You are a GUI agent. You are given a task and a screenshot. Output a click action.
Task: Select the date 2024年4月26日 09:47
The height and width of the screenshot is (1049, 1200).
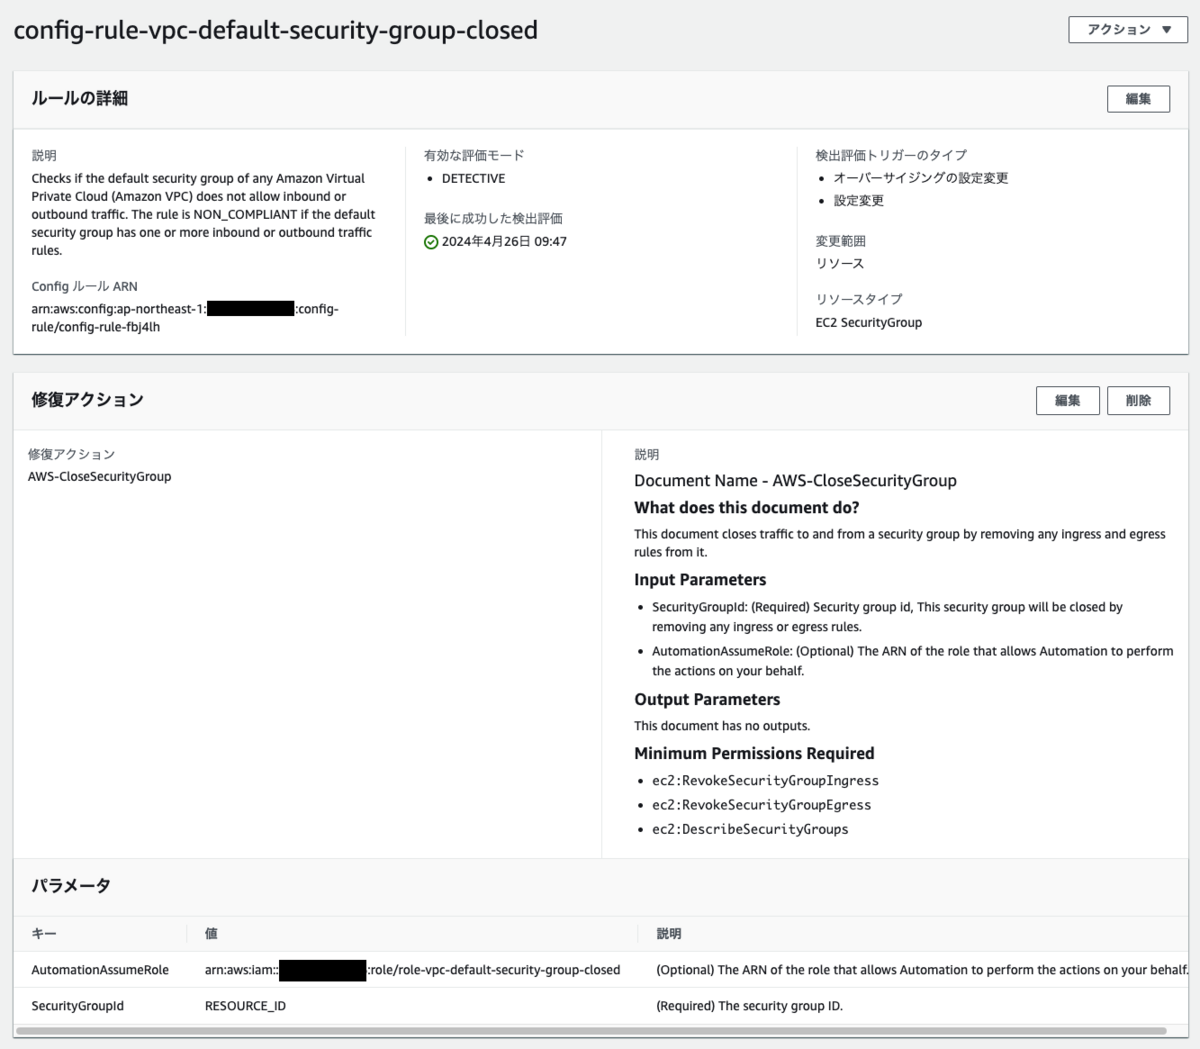[504, 242]
